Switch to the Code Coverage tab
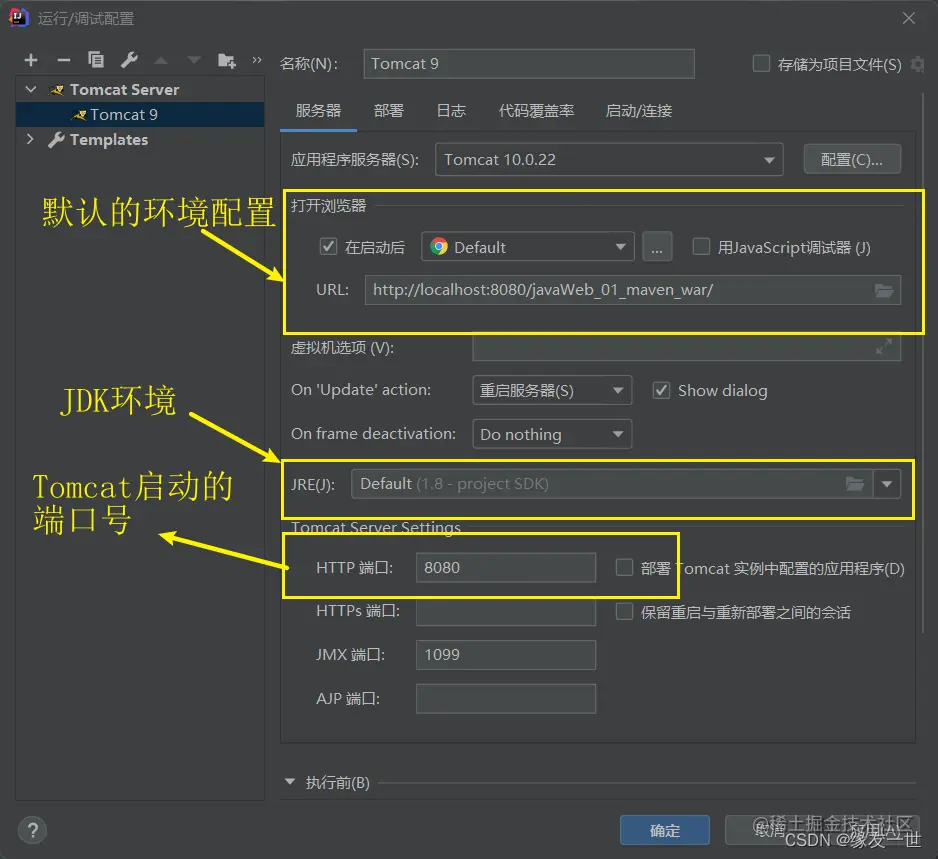Screen dimensions: 938x859 tap(537, 111)
